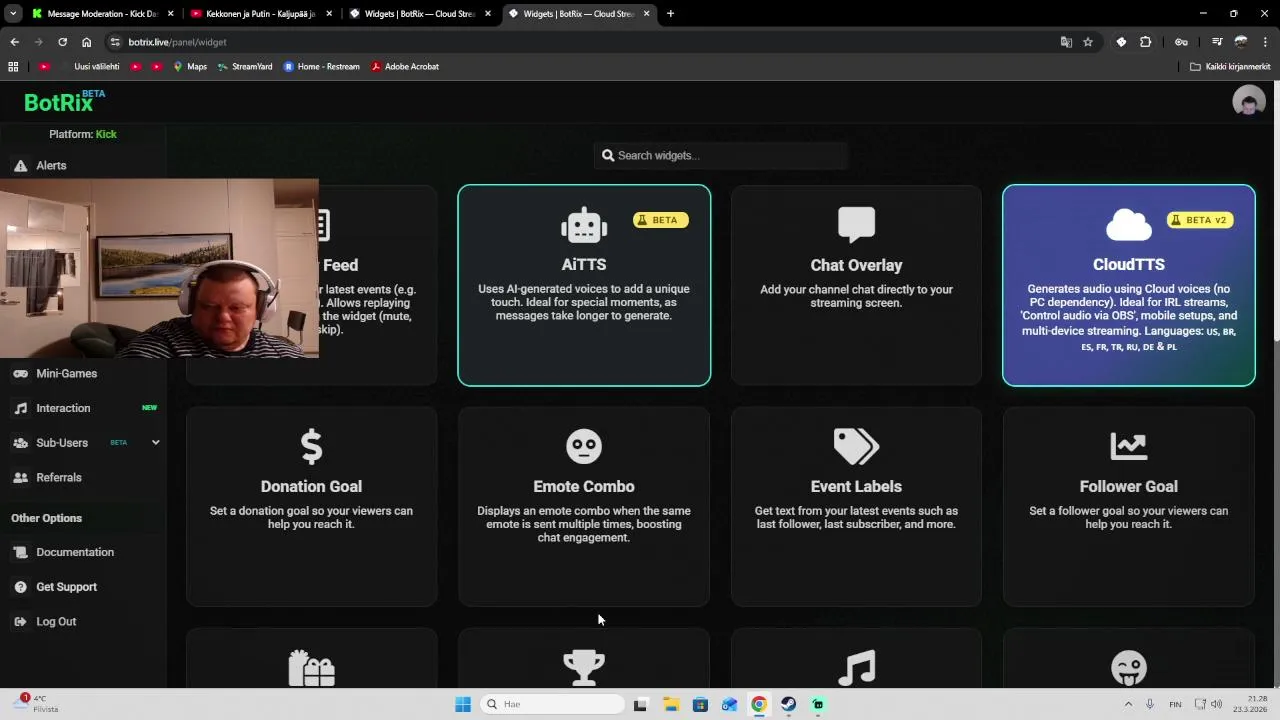The width and height of the screenshot is (1280, 720).
Task: Open the Kaikki kirjanmerkit bookmarks folder
Action: (x=1230, y=67)
